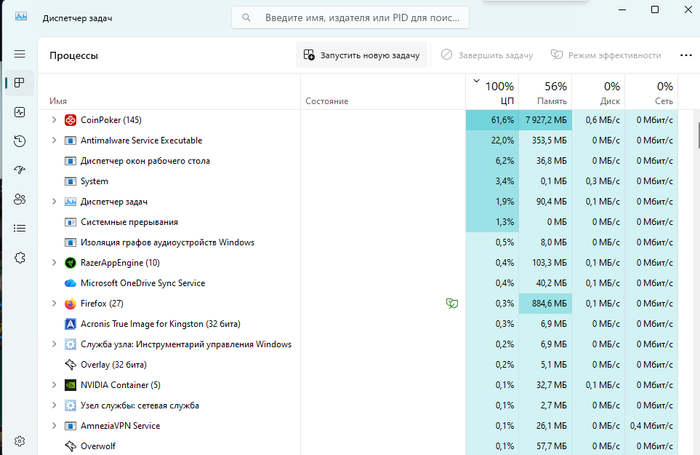Expand the RazerAppEngine process group
The width and height of the screenshot is (700, 455).
click(x=54, y=263)
